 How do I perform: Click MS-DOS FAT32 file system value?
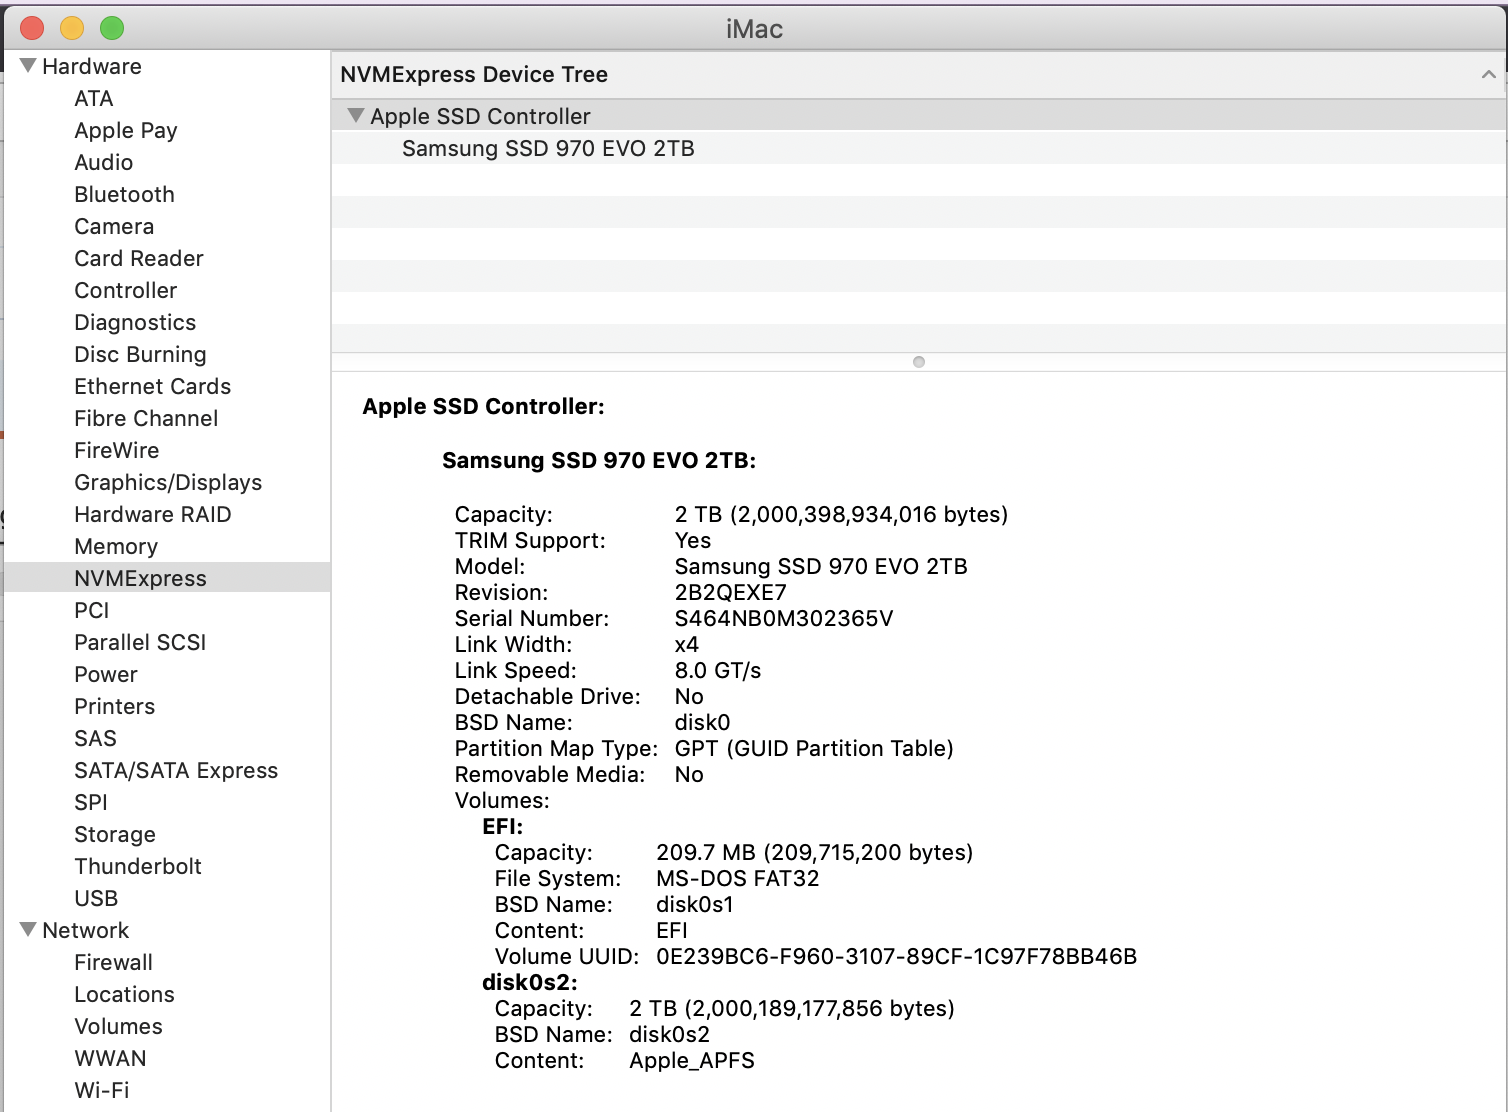point(738,878)
